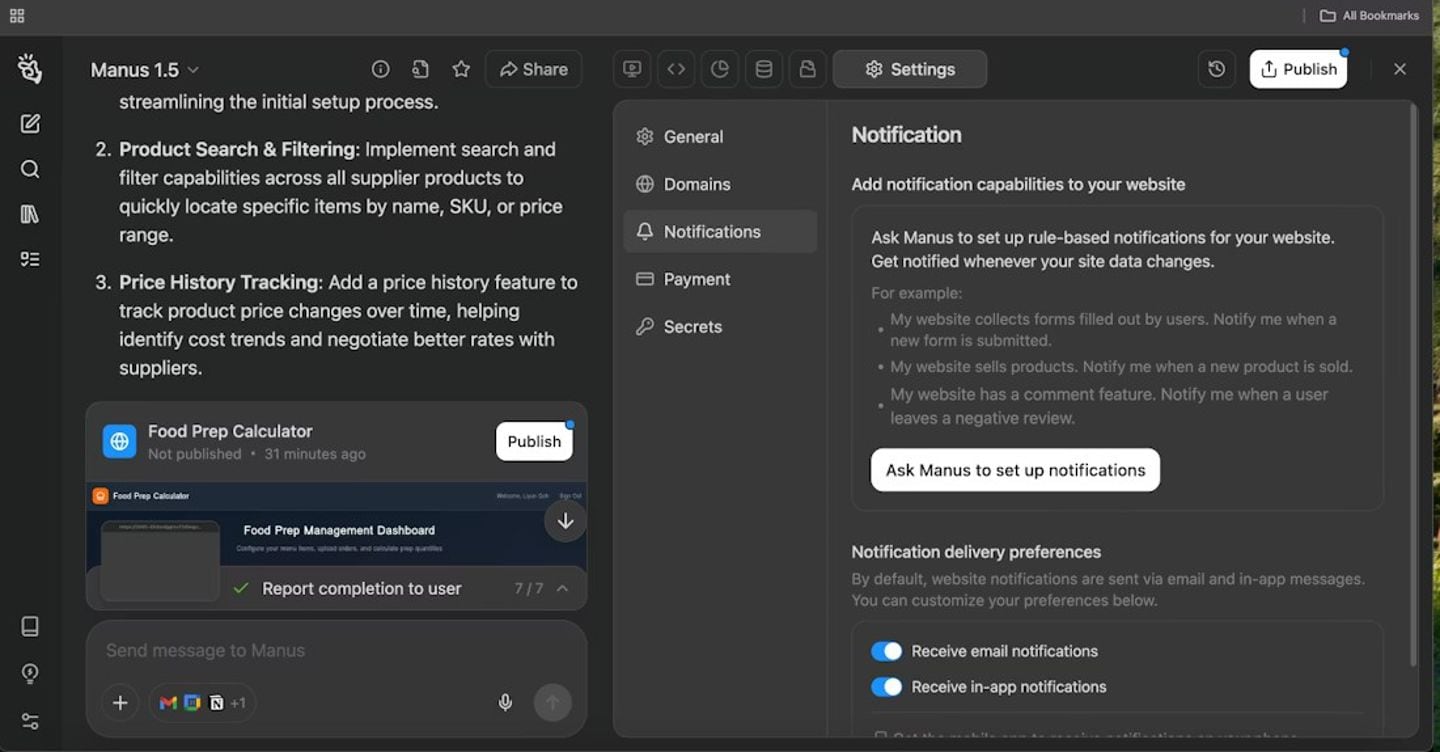Select the Domains settings tab

pos(696,184)
